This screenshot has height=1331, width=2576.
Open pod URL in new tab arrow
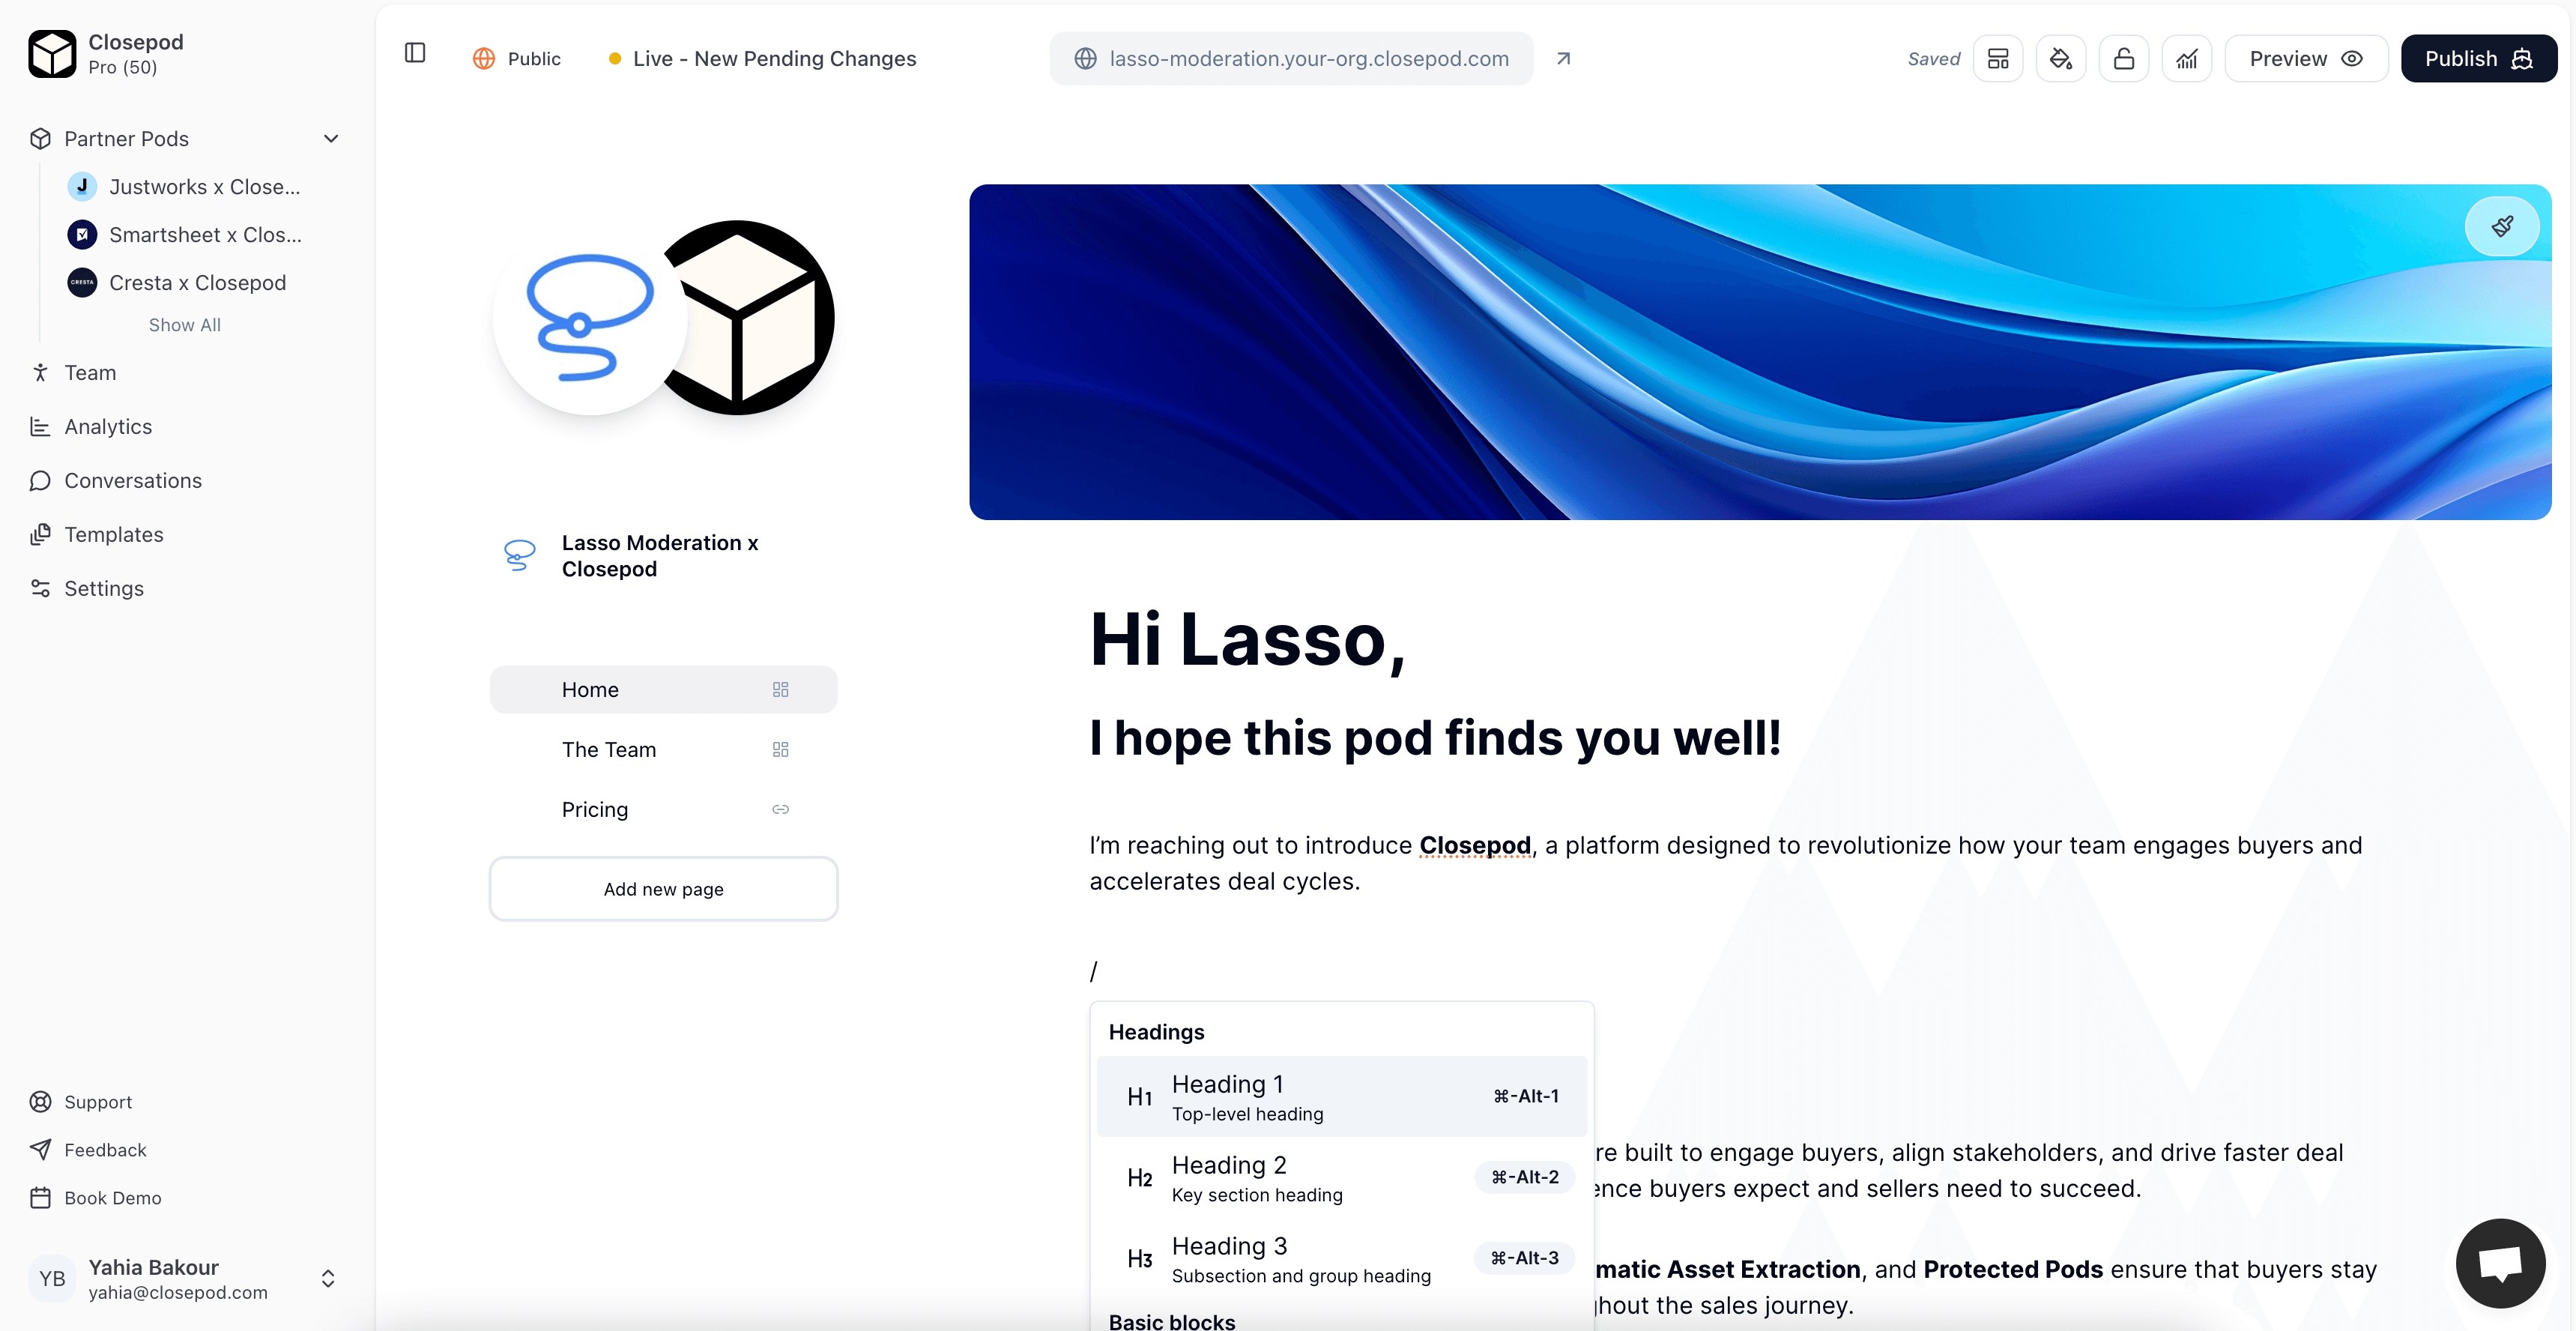pos(1563,59)
